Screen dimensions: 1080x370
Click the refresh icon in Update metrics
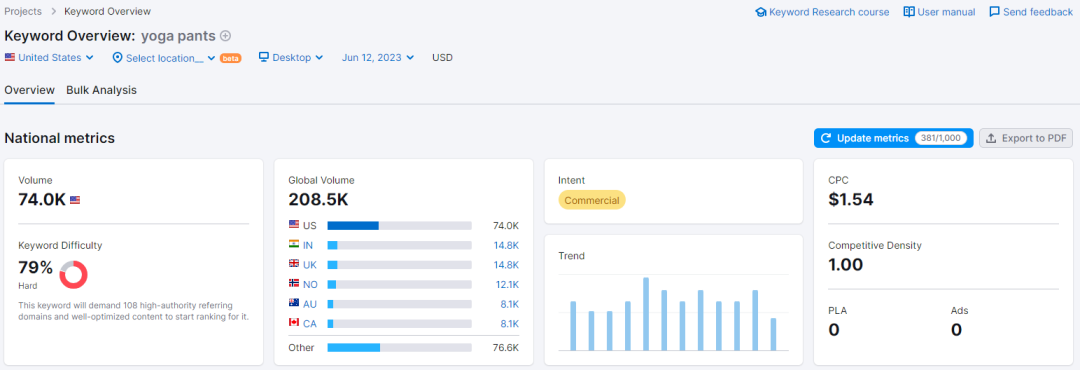pos(827,138)
